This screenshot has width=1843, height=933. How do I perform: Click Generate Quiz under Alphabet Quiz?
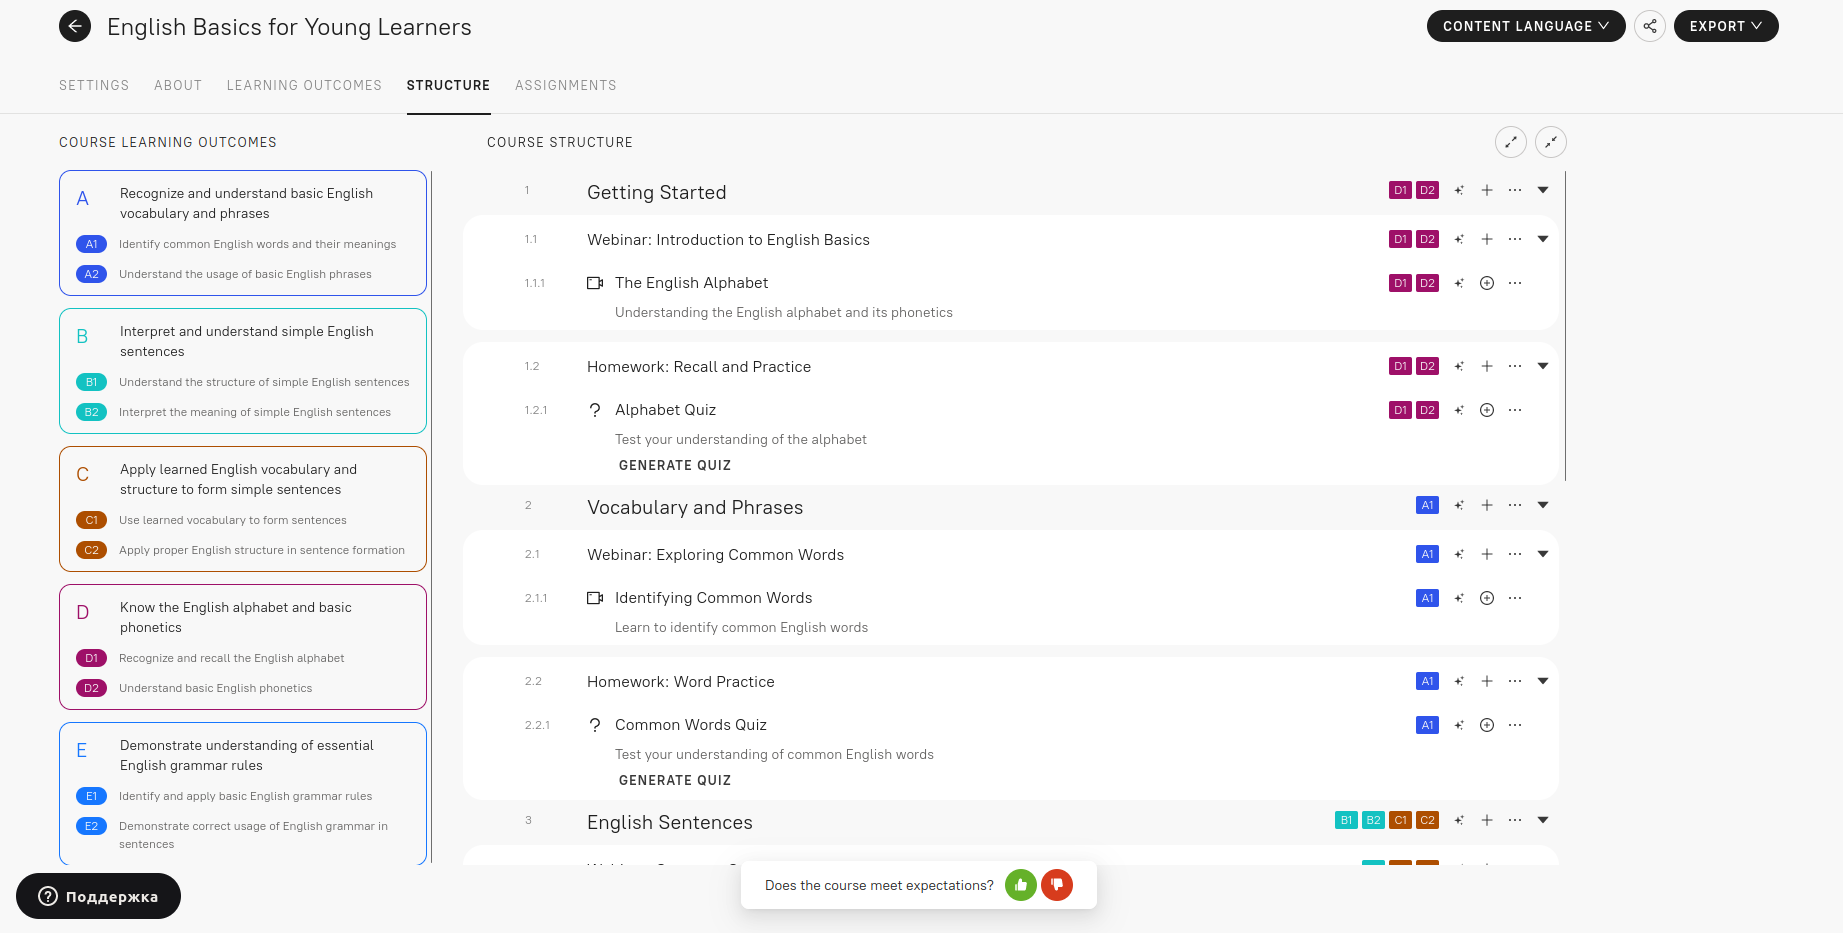675,464
